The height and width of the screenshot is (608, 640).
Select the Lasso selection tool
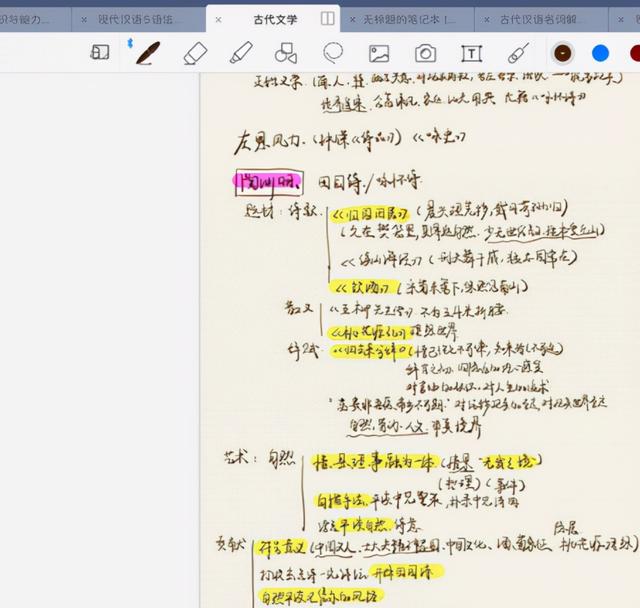333,53
